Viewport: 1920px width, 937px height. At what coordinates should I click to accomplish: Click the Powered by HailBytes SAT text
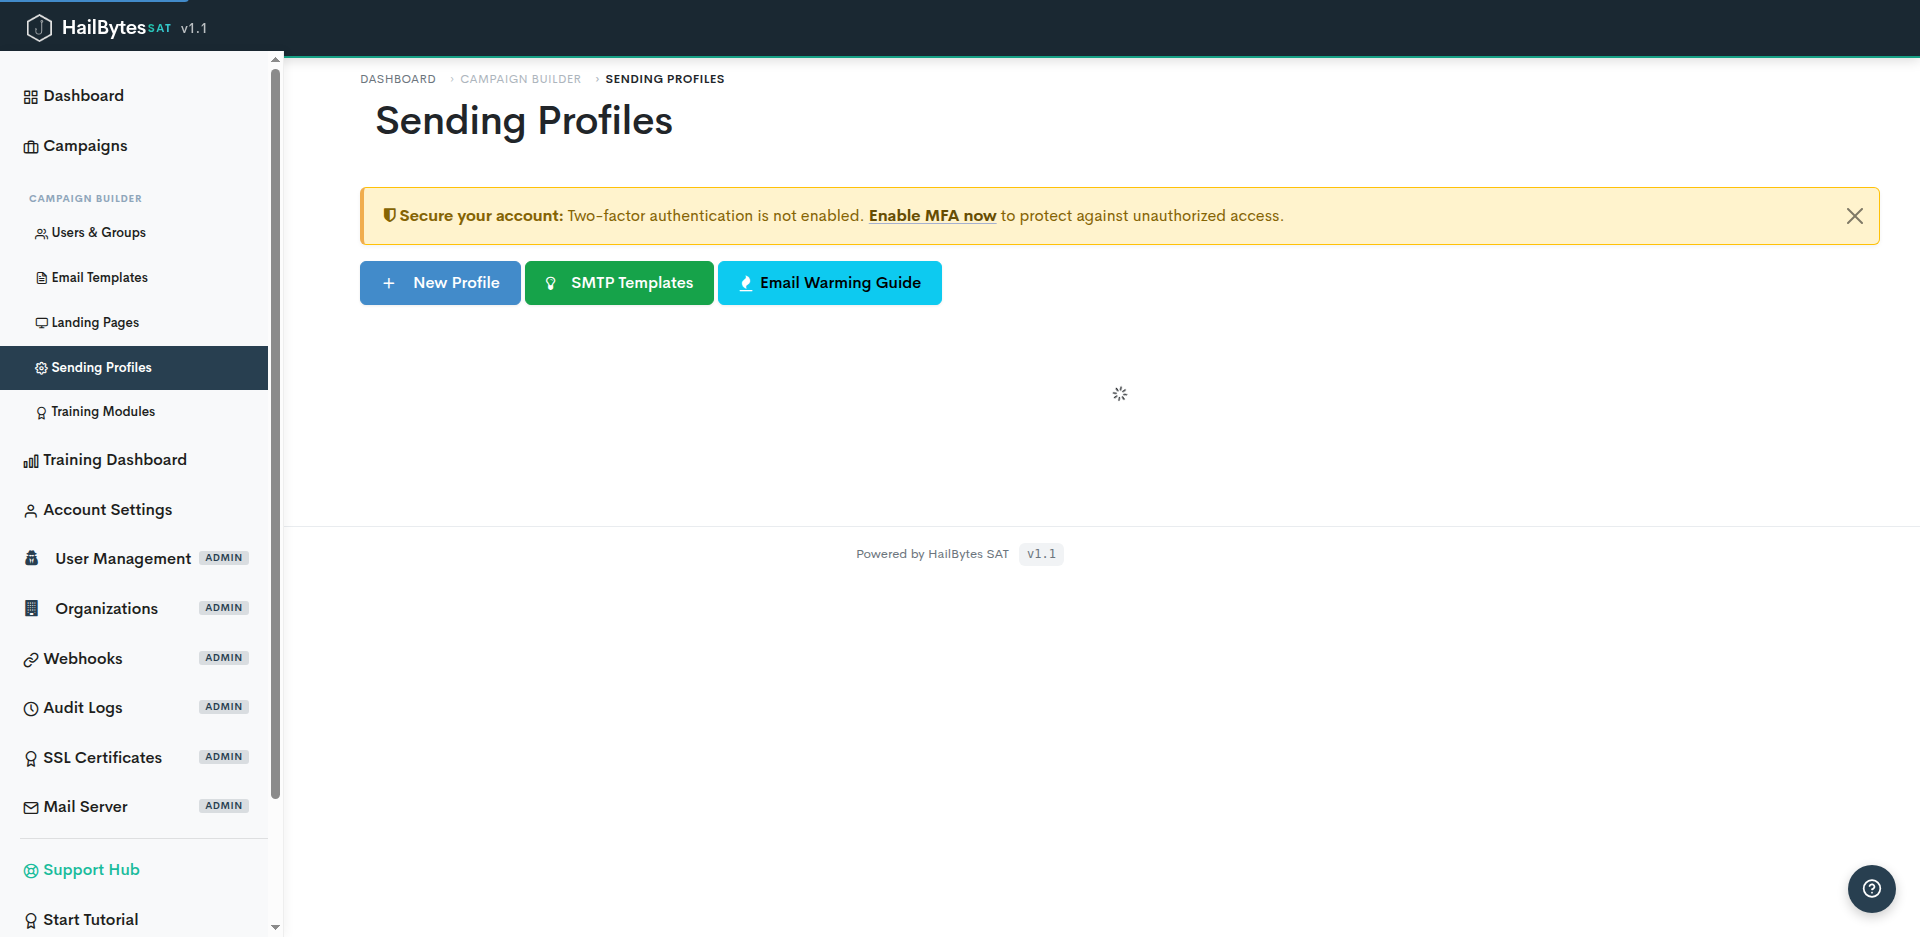click(932, 554)
